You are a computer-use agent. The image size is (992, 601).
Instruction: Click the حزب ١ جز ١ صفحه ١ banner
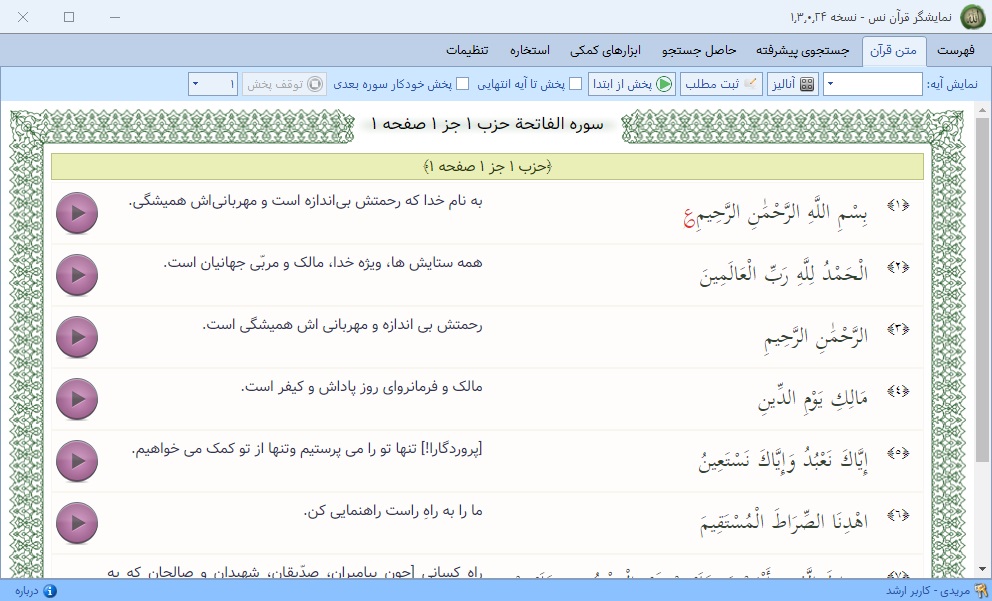pos(487,166)
